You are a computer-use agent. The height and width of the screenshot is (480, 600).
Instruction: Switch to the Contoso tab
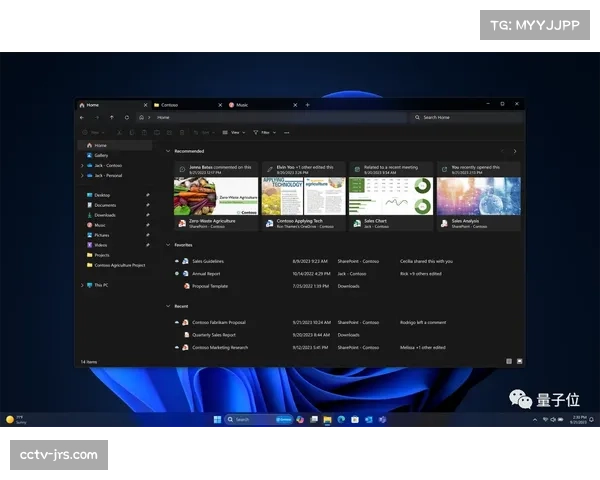(170, 104)
